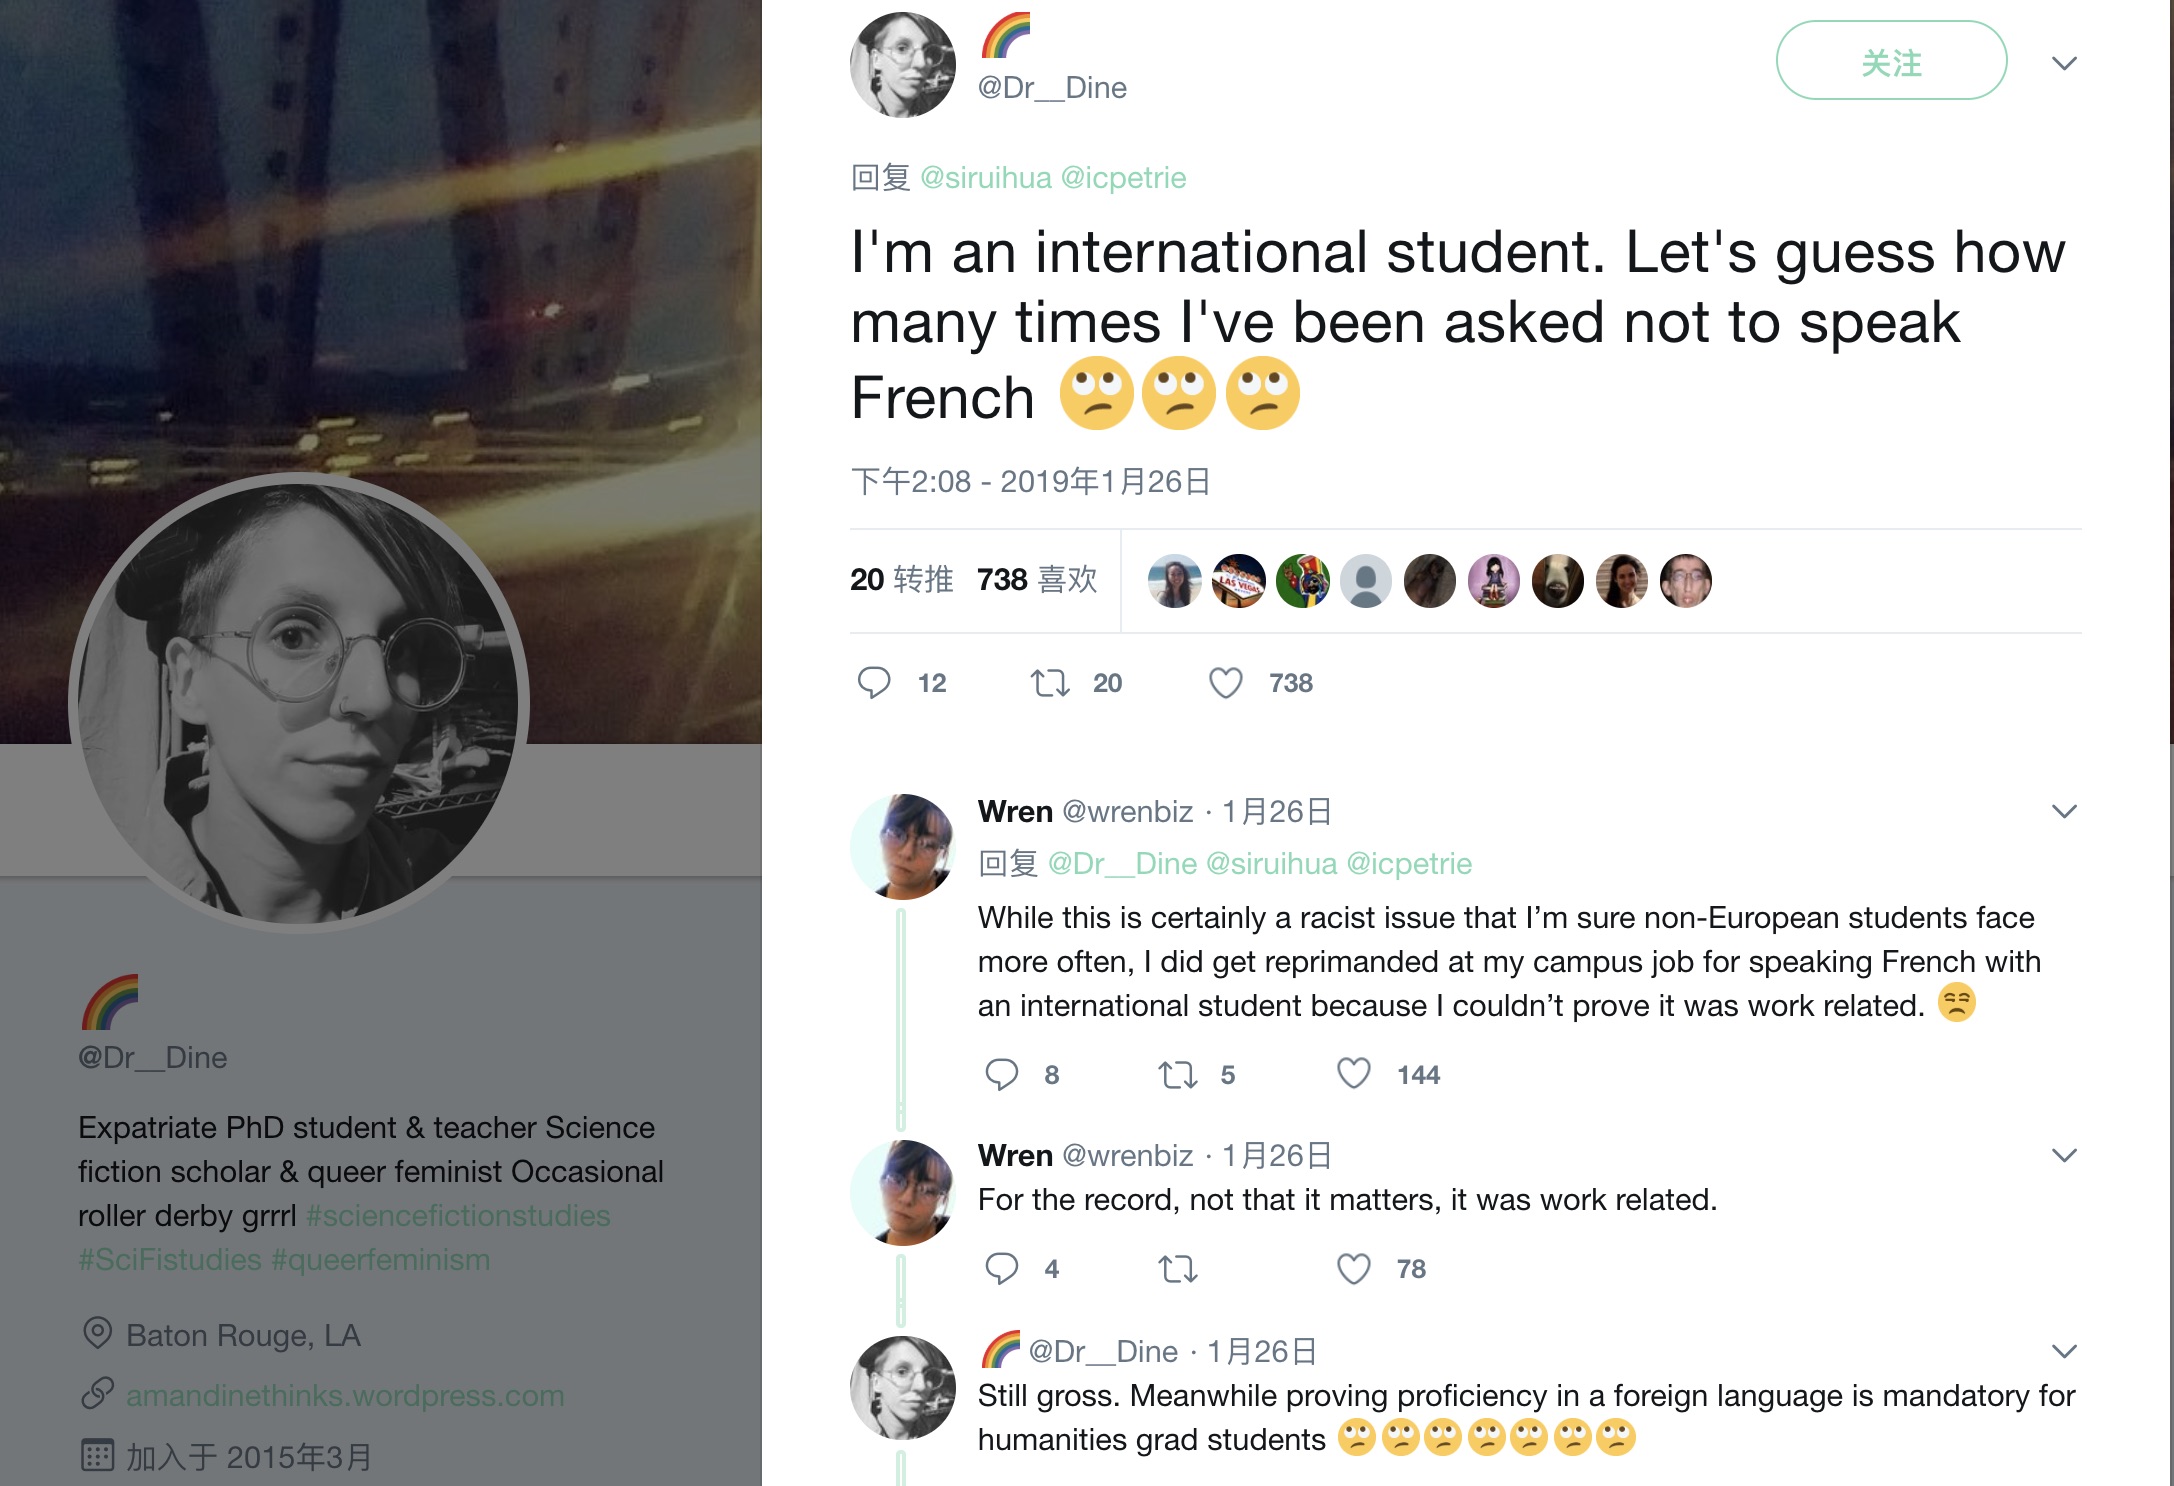The width and height of the screenshot is (2174, 1486).
Task: Open the dropdown arrow on Wren's first reply
Action: (2064, 811)
